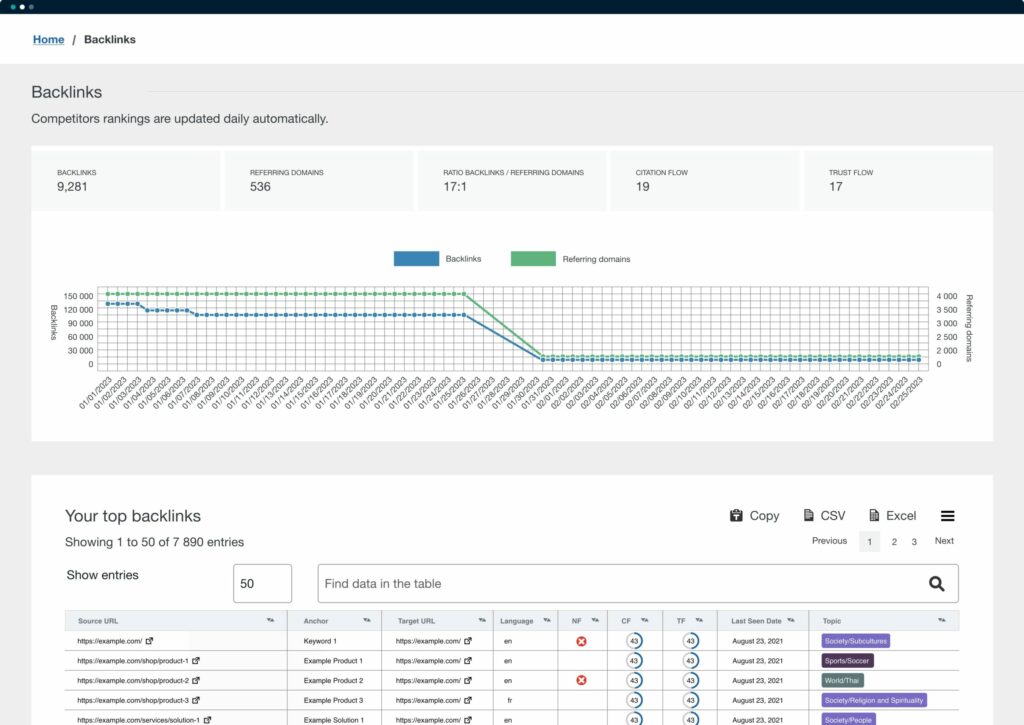Open the external link icon beside https://example.com/

149,641
